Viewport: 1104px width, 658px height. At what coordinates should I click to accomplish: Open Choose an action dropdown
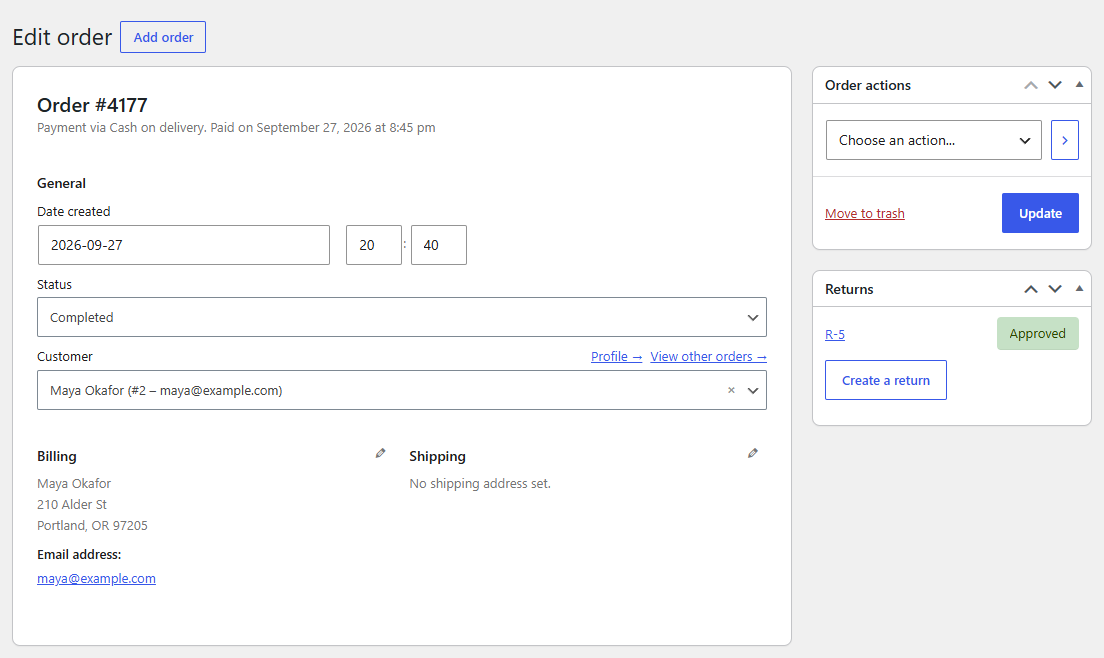point(934,140)
